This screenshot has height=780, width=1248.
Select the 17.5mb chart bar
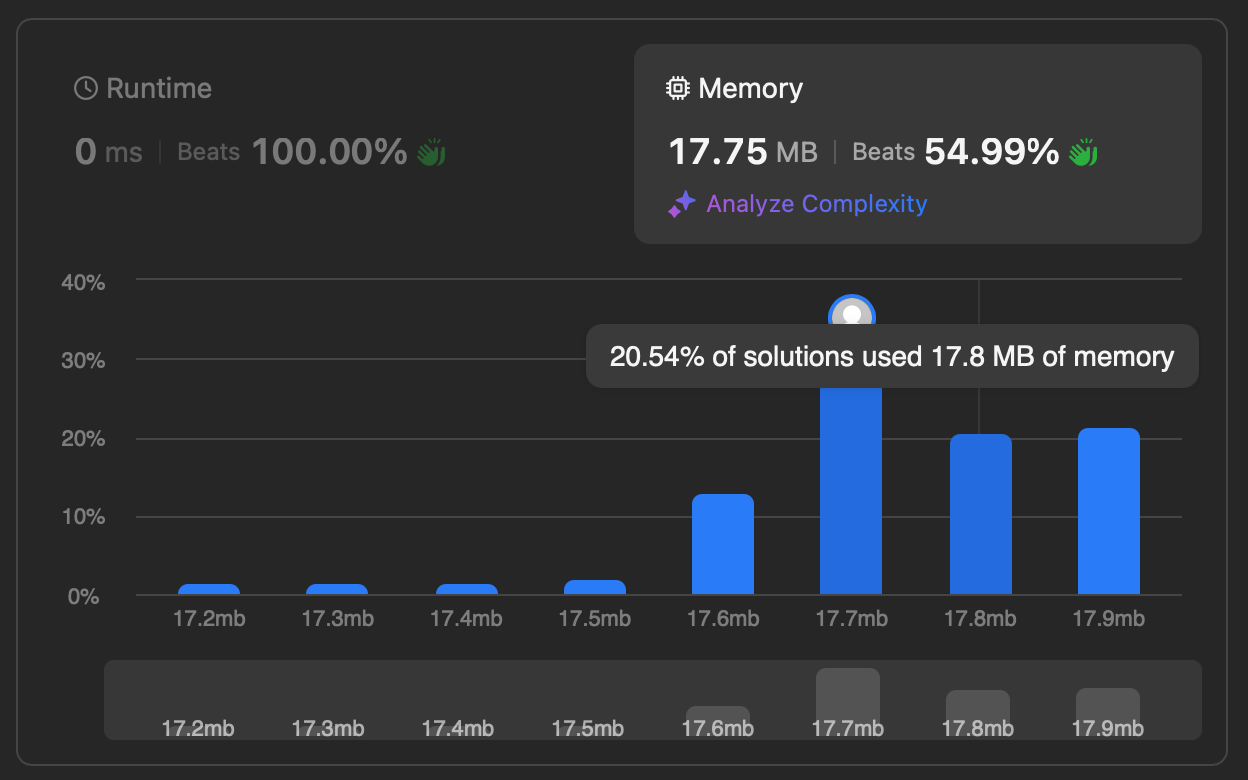tap(595, 587)
